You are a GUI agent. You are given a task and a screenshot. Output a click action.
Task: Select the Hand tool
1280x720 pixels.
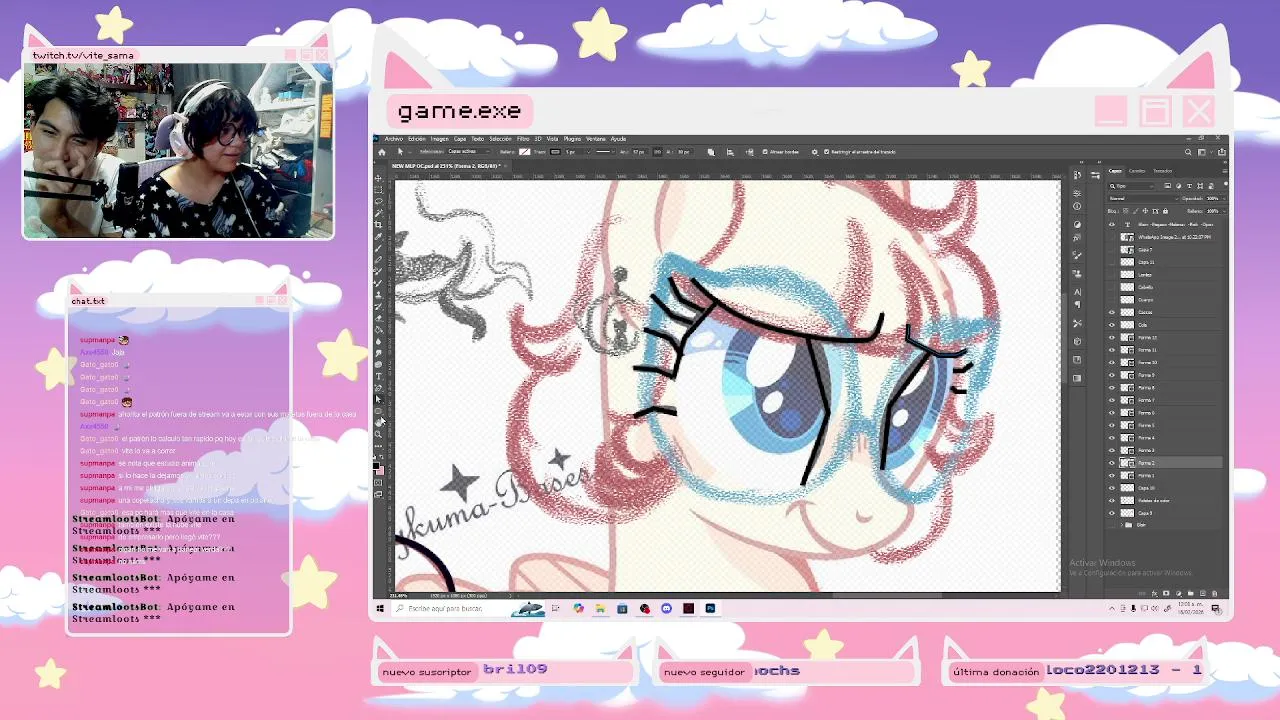tap(378, 422)
